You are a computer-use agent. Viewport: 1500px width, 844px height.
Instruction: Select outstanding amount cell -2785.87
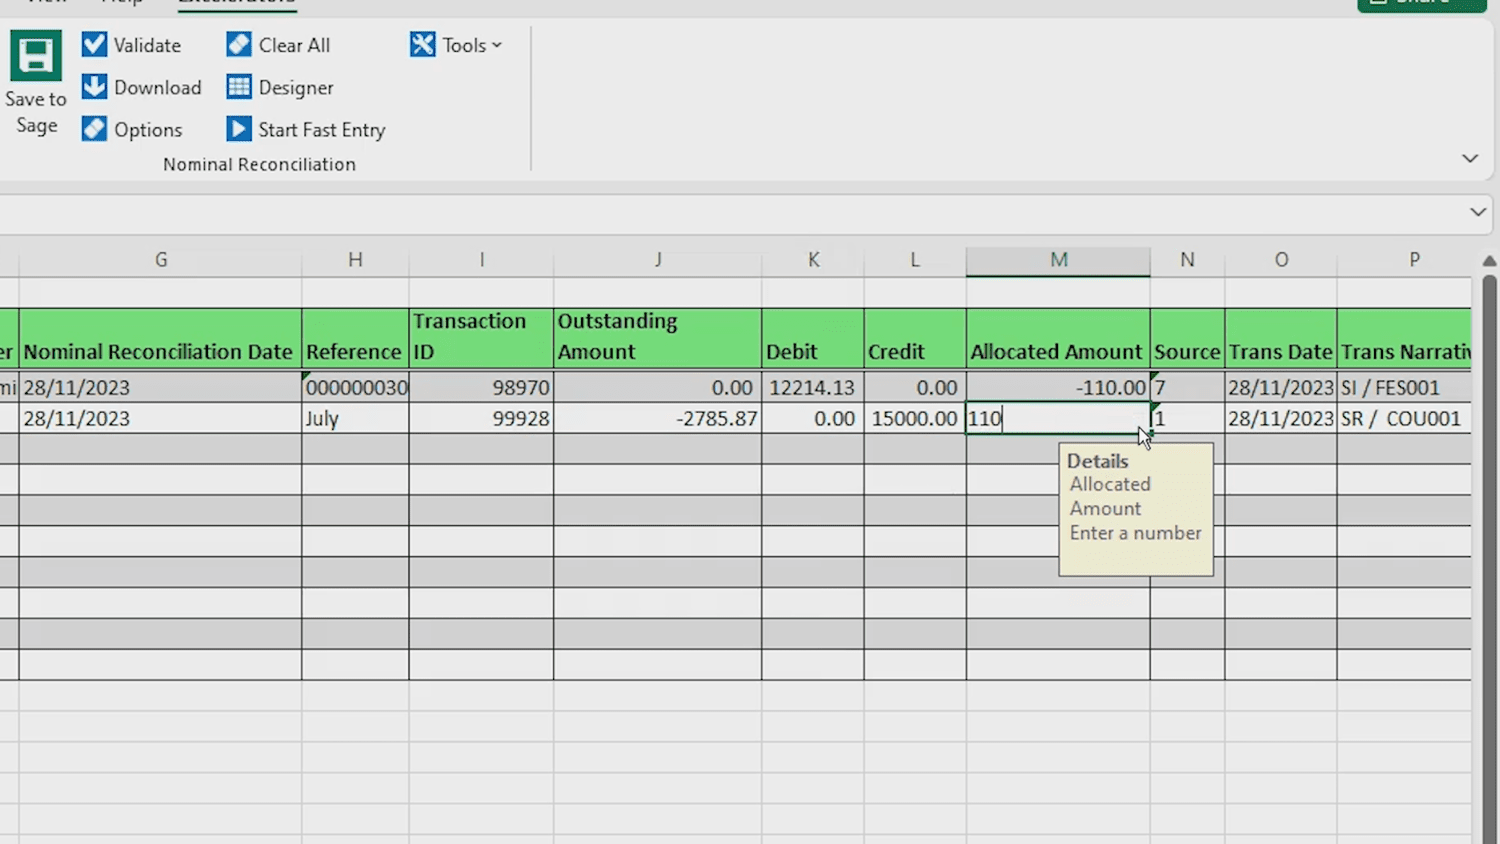tap(658, 418)
